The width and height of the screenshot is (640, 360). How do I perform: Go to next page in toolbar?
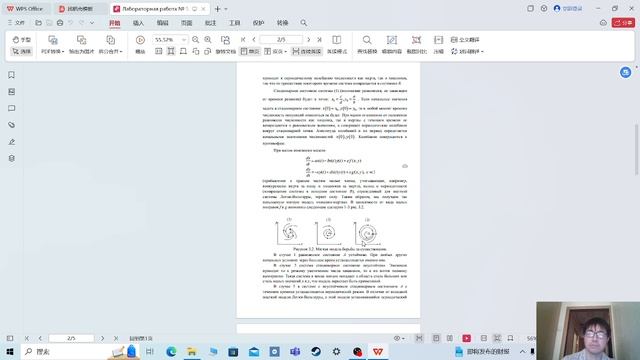(309, 40)
